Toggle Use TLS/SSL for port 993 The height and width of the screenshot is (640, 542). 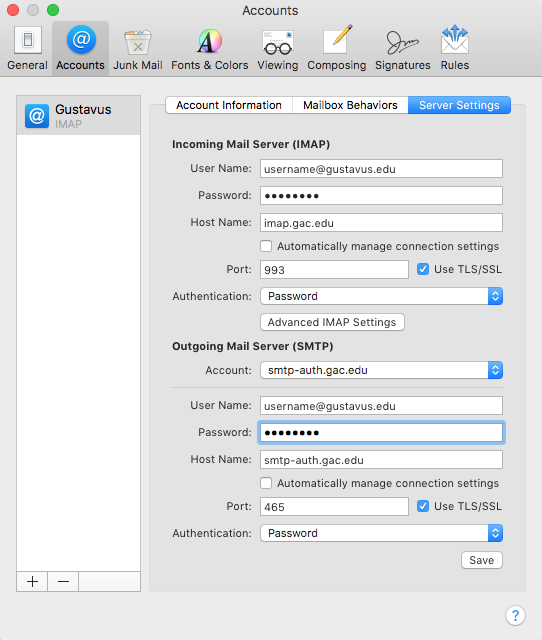point(423,269)
